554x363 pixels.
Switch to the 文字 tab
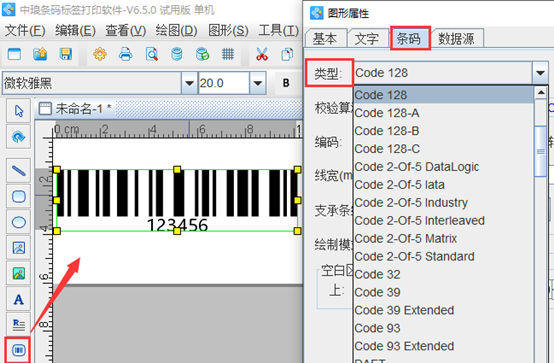point(366,39)
